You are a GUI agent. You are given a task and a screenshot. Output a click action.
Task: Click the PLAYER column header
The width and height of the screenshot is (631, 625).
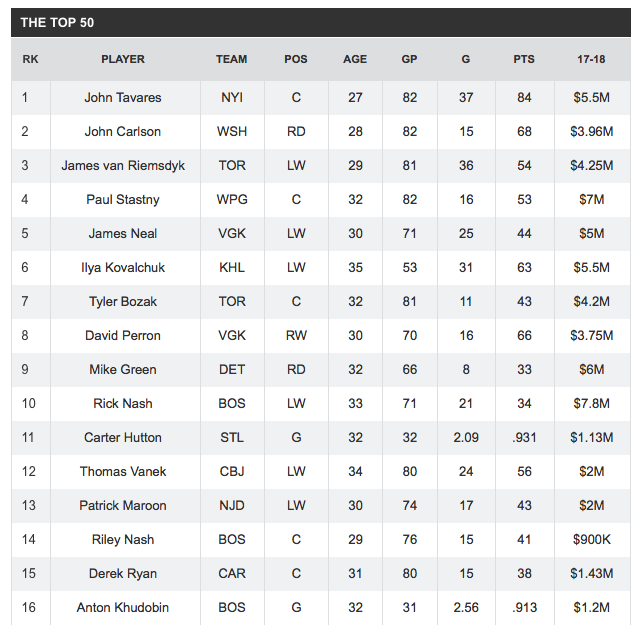(123, 59)
